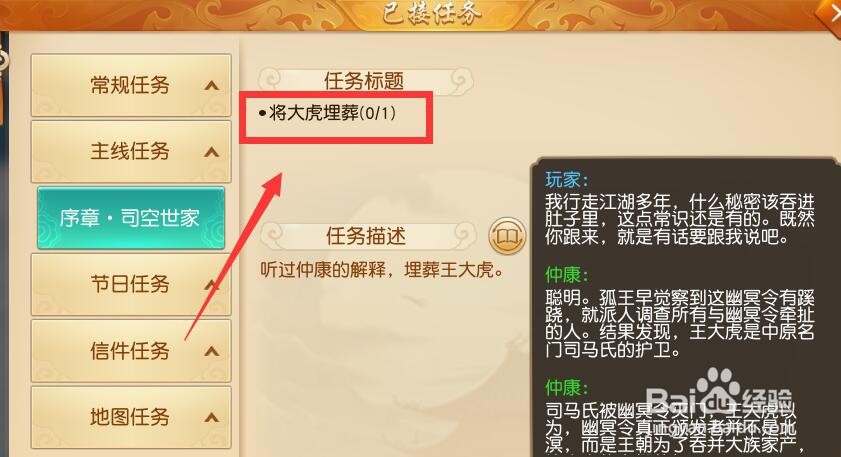Collapse the 常规任务 chevron arrow

click(x=212, y=85)
